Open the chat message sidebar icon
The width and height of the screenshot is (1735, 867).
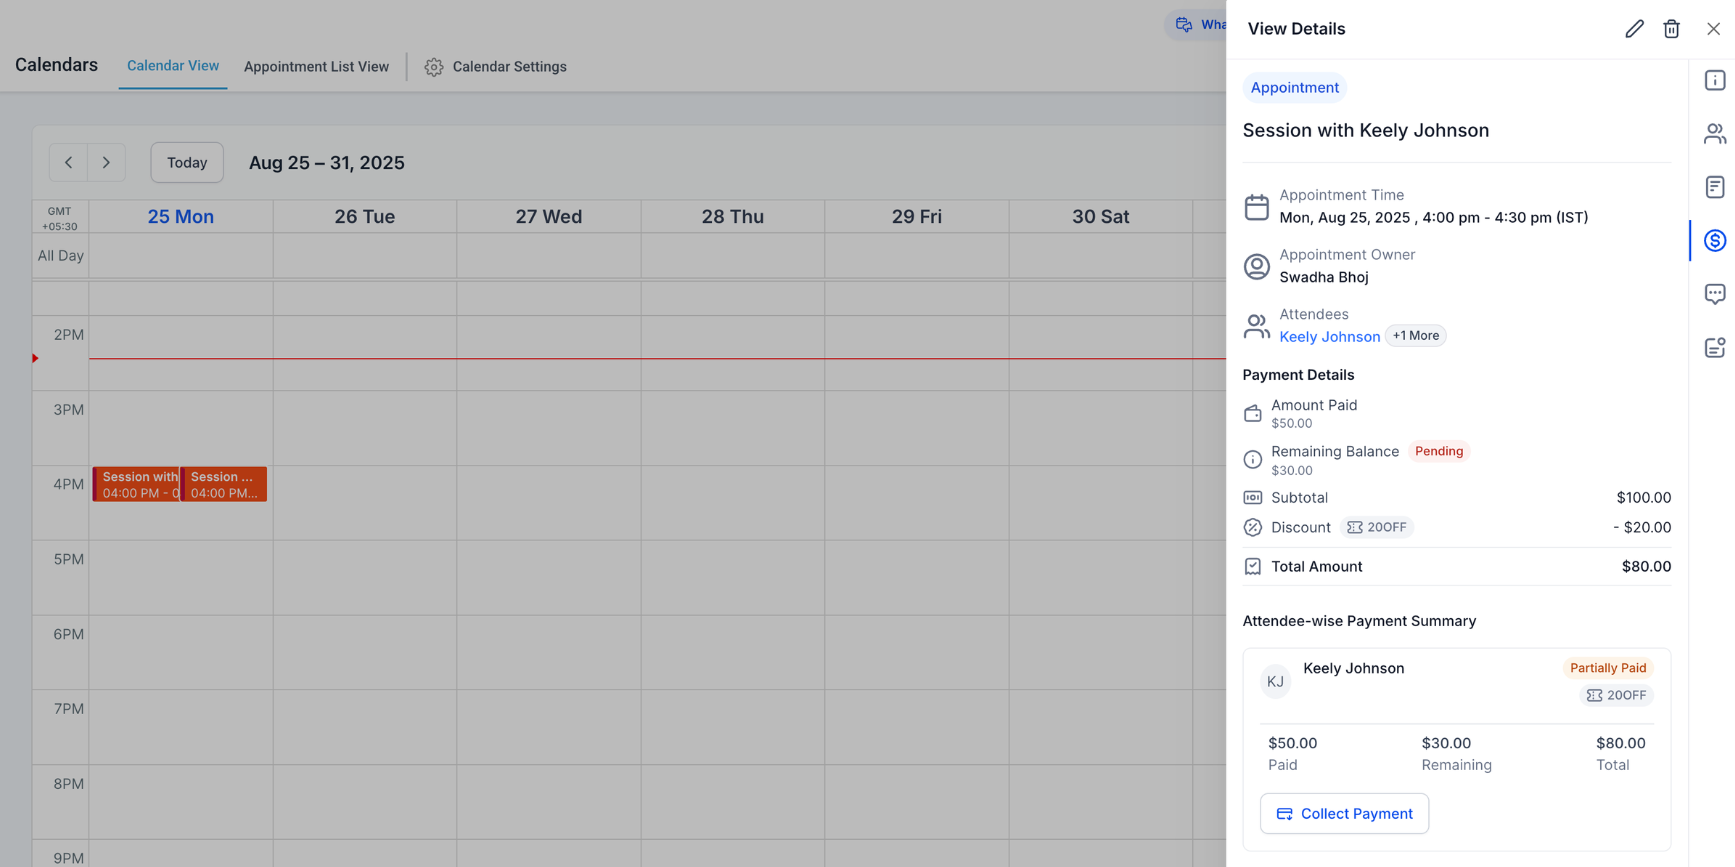pyautogui.click(x=1715, y=294)
